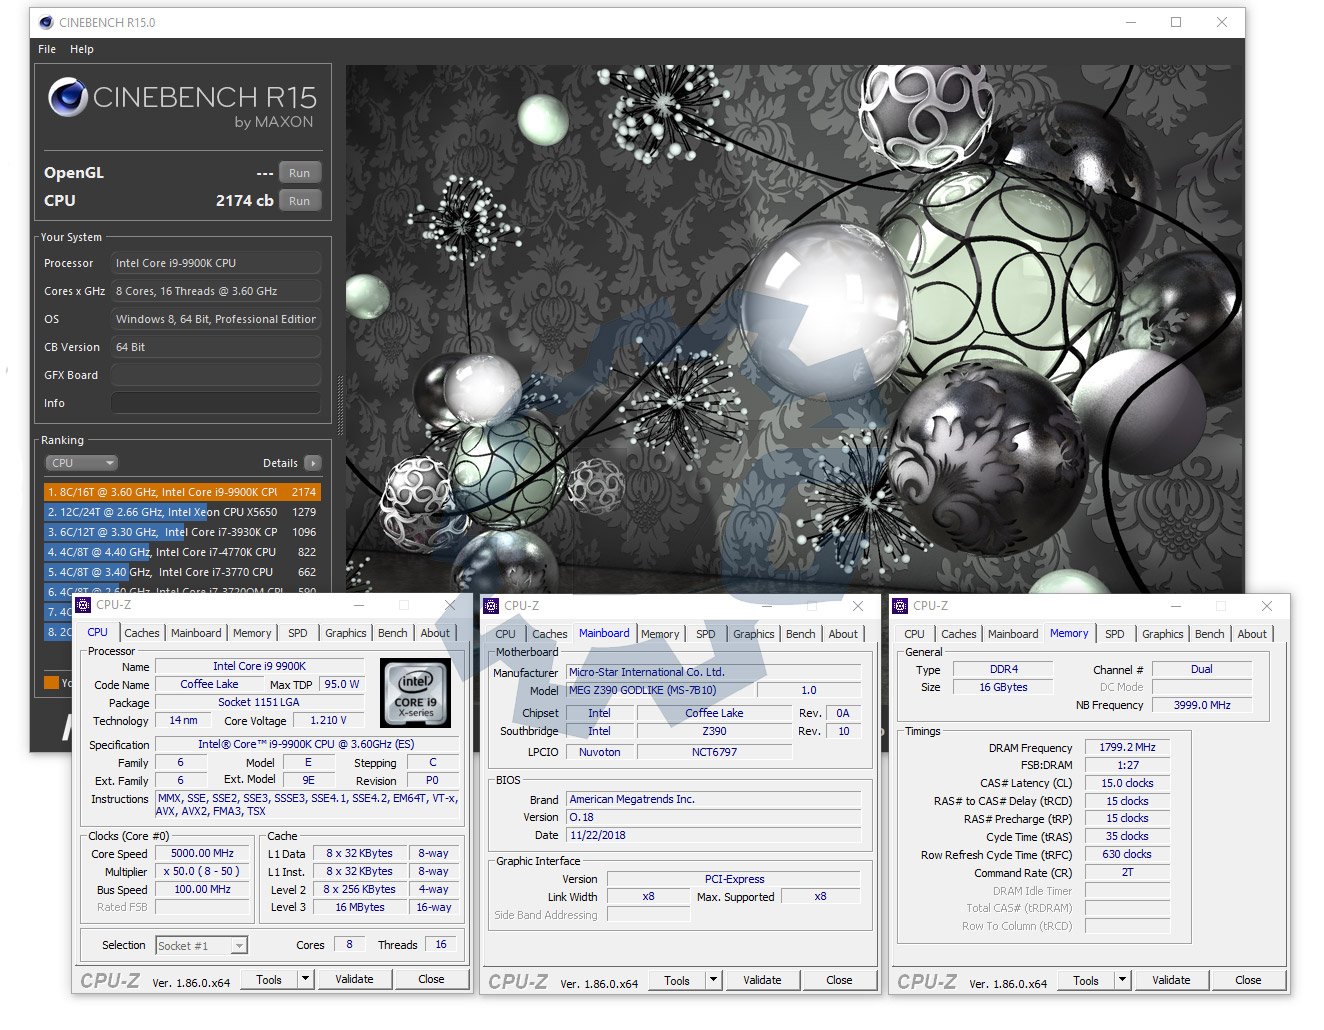
Task: Switch to About tab in CPU-Z Memory window
Action: coord(1252,634)
